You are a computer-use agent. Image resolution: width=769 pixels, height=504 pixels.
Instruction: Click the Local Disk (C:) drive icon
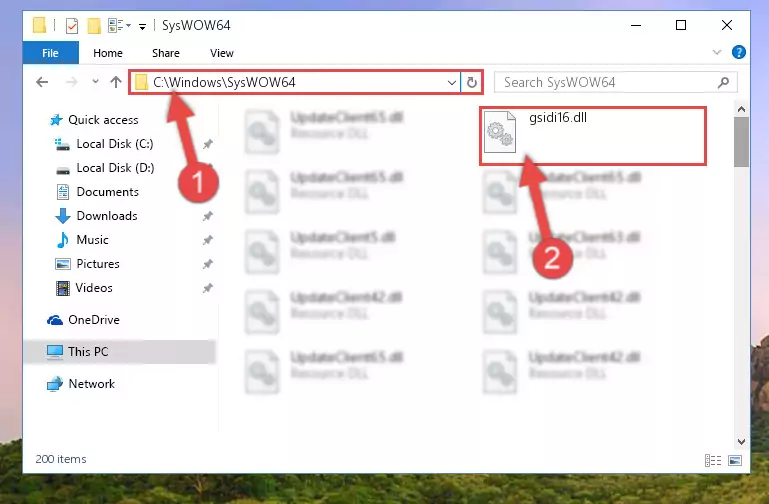(62, 144)
